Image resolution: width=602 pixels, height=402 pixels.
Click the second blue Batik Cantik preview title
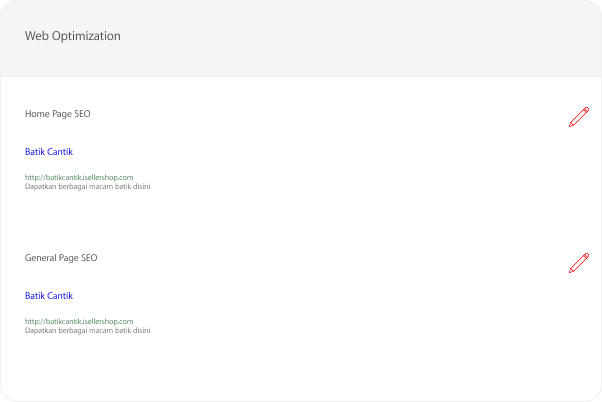tap(49, 296)
